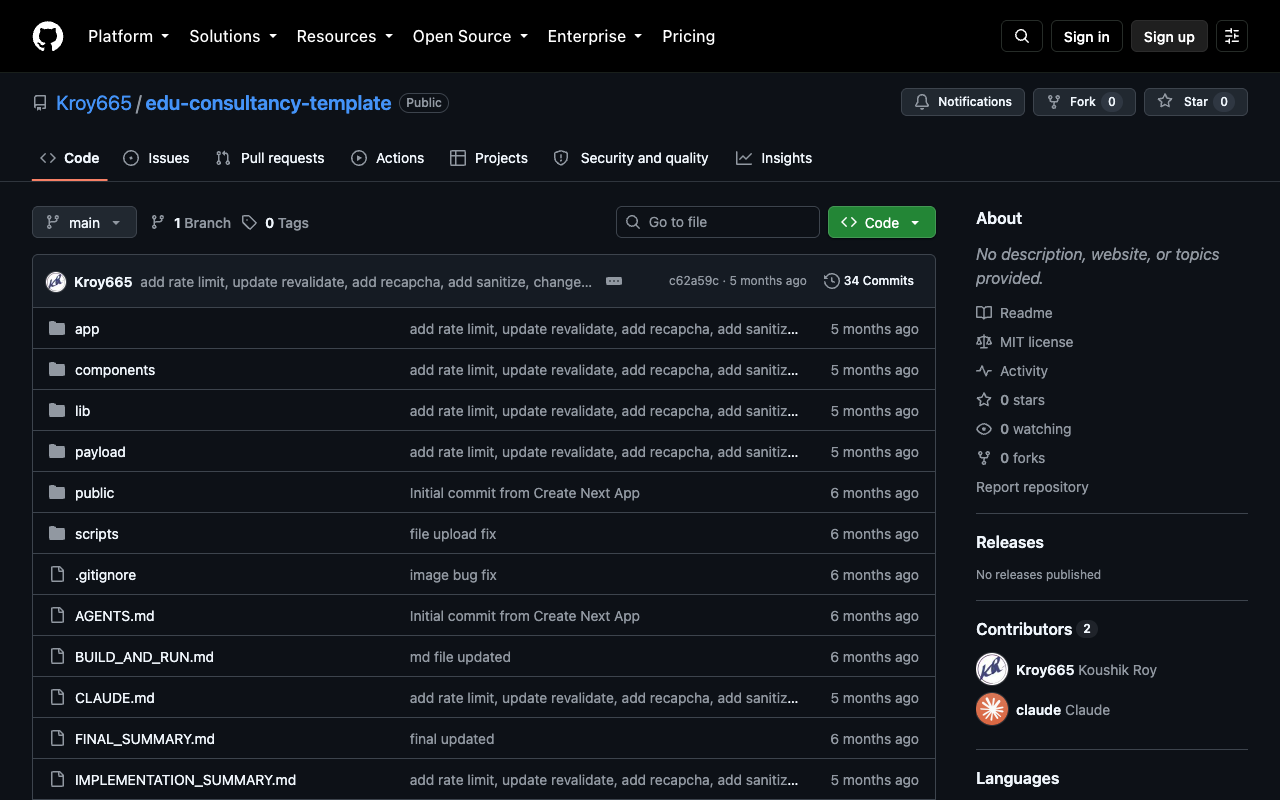The height and width of the screenshot is (800, 1280).
Task: Open the Notifications button
Action: click(x=963, y=102)
